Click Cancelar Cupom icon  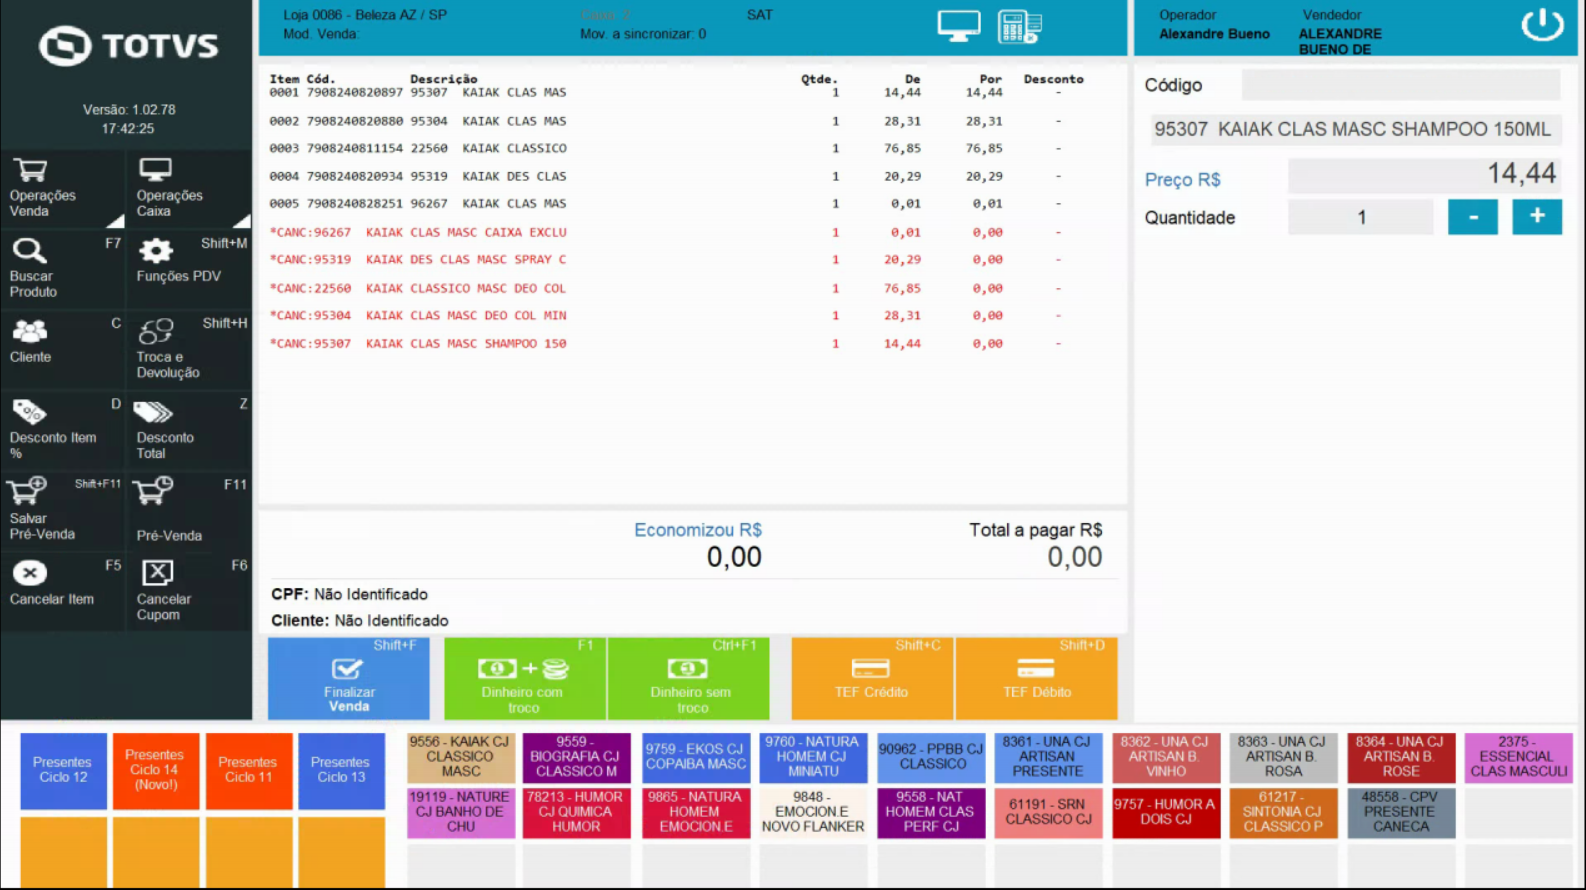pos(157,573)
